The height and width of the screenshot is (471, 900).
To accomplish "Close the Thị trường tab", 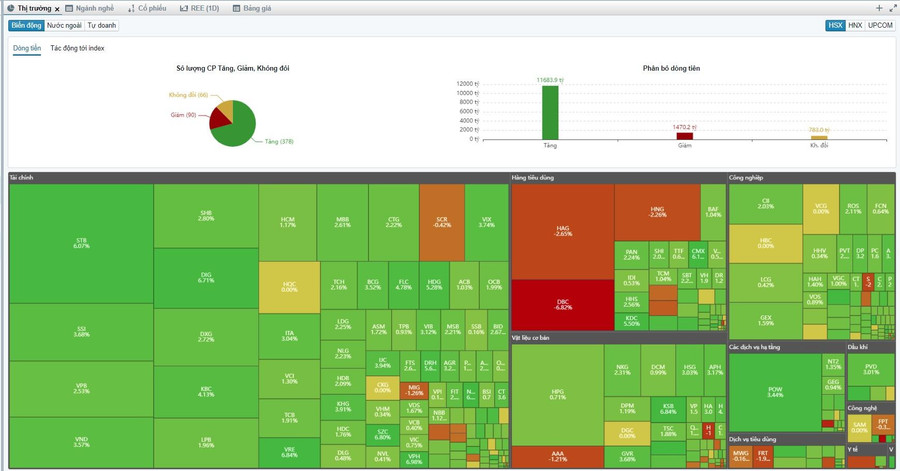I will click(x=57, y=9).
